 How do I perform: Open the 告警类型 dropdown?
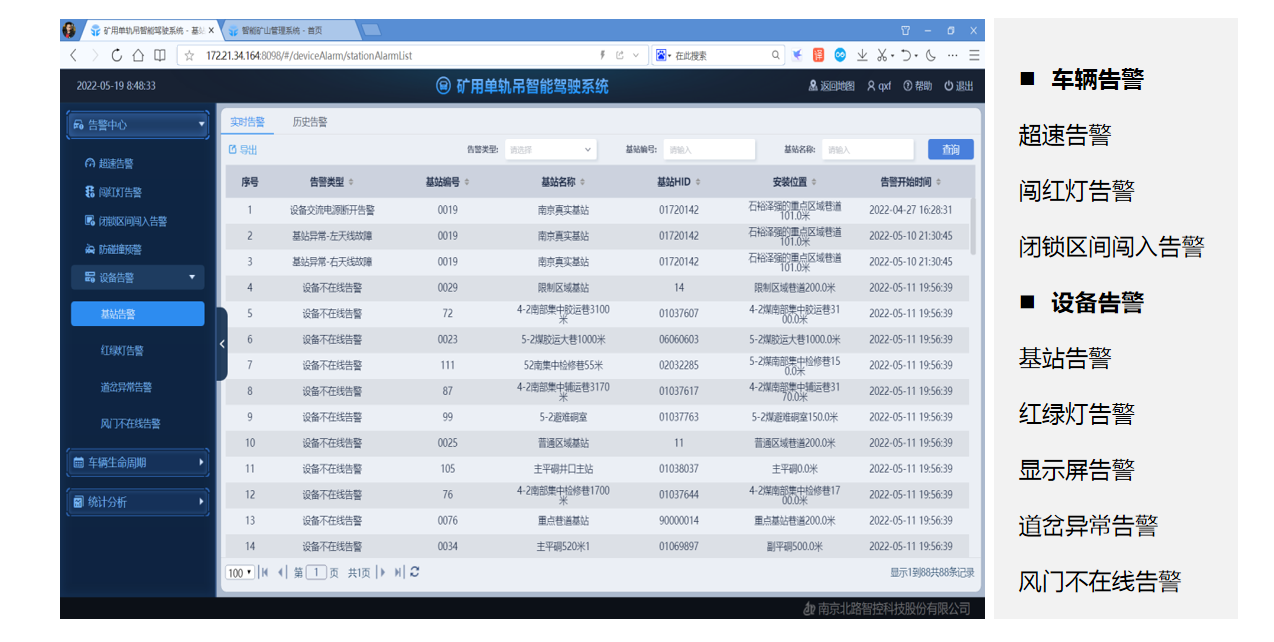point(549,150)
